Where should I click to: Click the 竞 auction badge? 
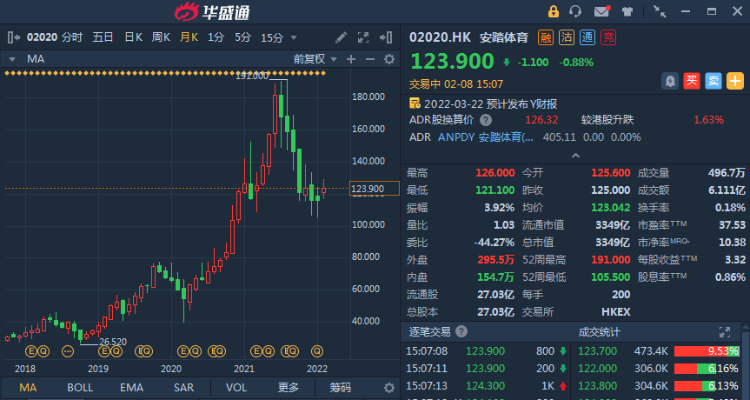pos(608,37)
